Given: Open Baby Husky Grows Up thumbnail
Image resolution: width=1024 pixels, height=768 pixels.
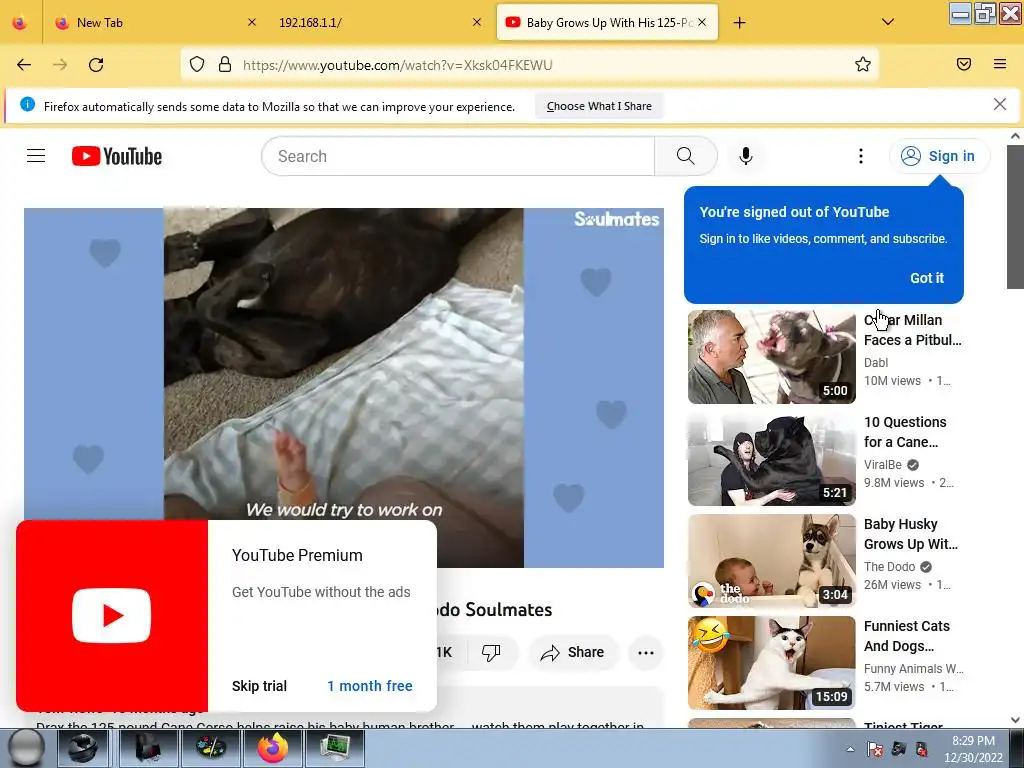Looking at the screenshot, I should coord(771,560).
